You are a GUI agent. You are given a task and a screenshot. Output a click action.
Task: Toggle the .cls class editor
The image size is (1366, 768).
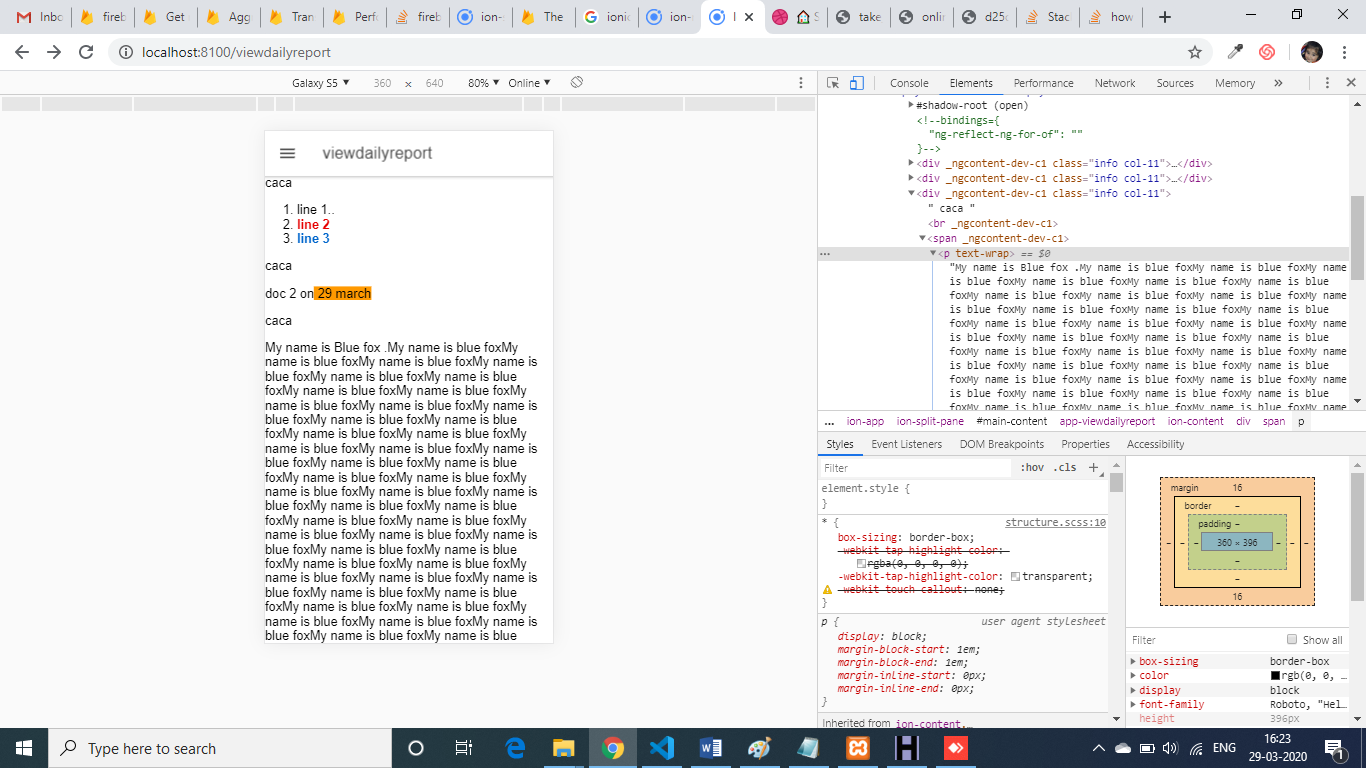pos(1066,467)
